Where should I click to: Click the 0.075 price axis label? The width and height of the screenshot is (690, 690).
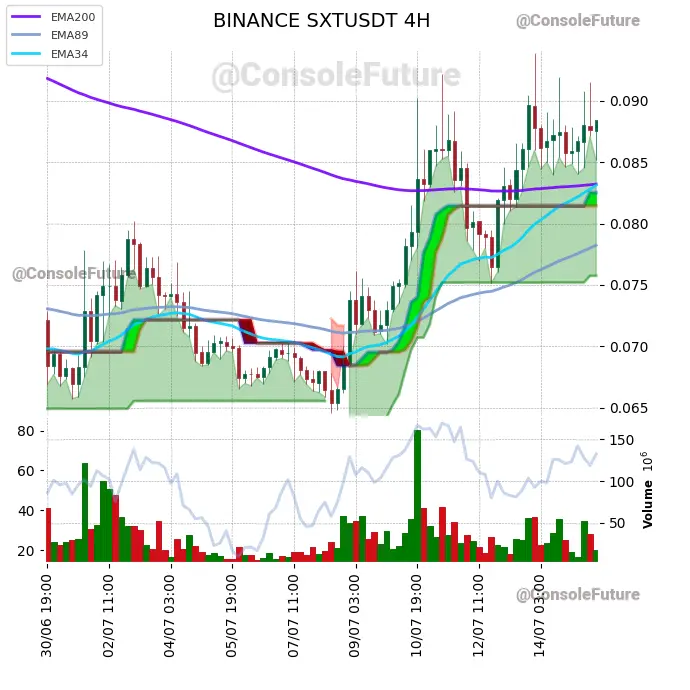[629, 286]
